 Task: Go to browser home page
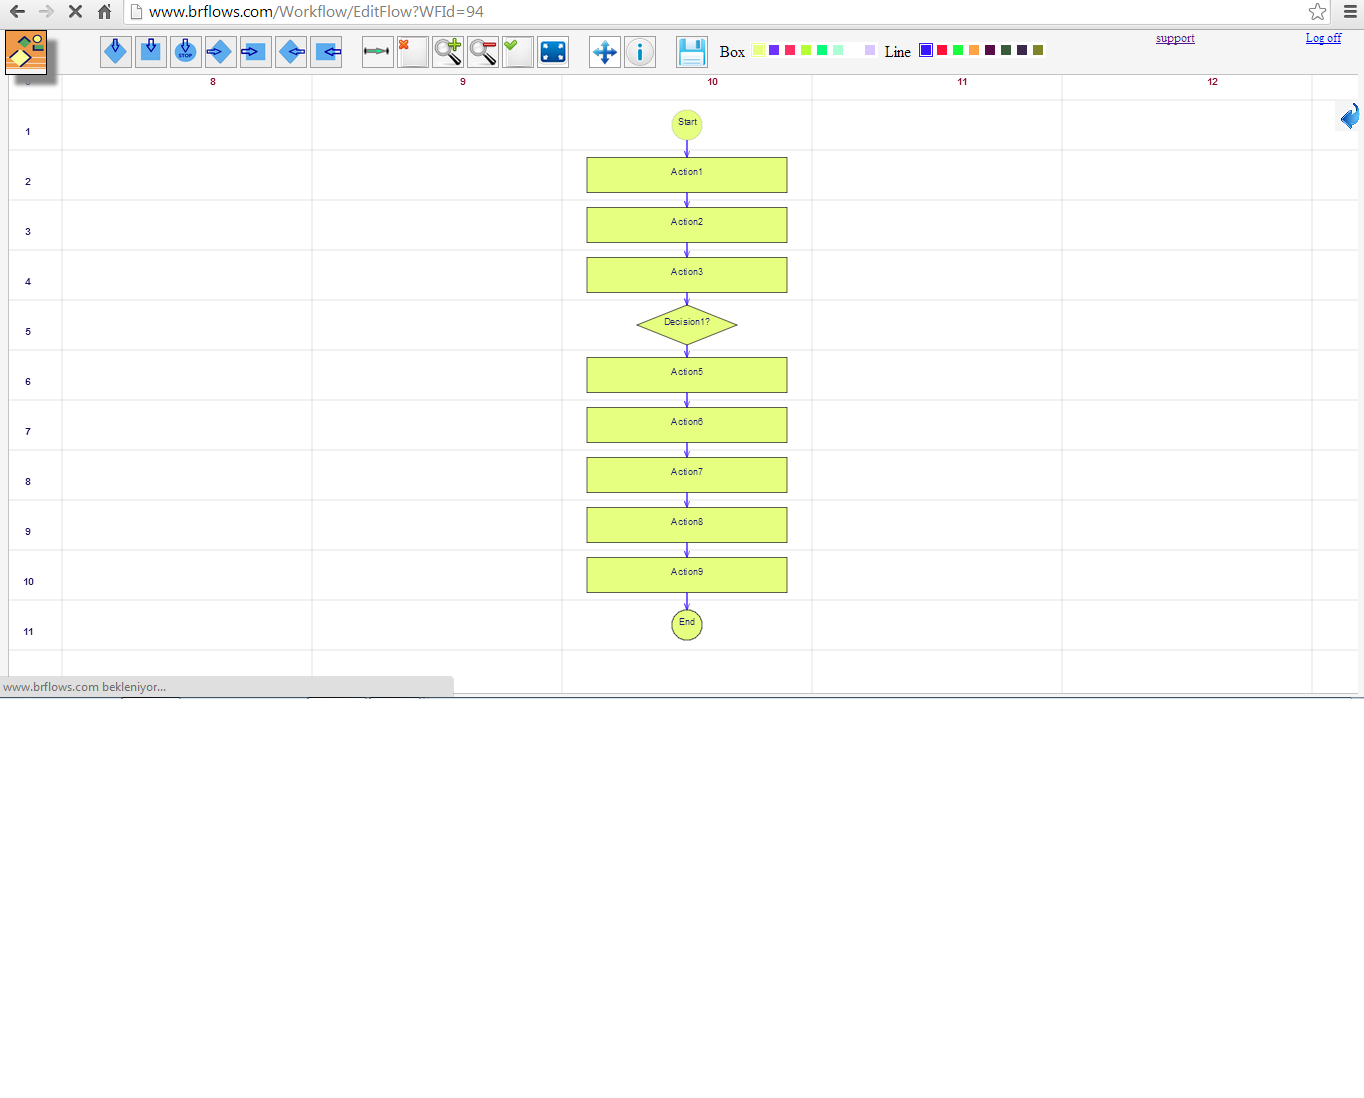tap(104, 12)
